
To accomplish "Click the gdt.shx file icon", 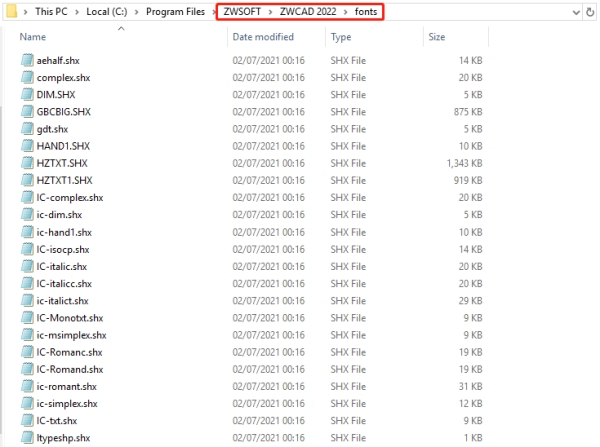I will tap(27, 129).
